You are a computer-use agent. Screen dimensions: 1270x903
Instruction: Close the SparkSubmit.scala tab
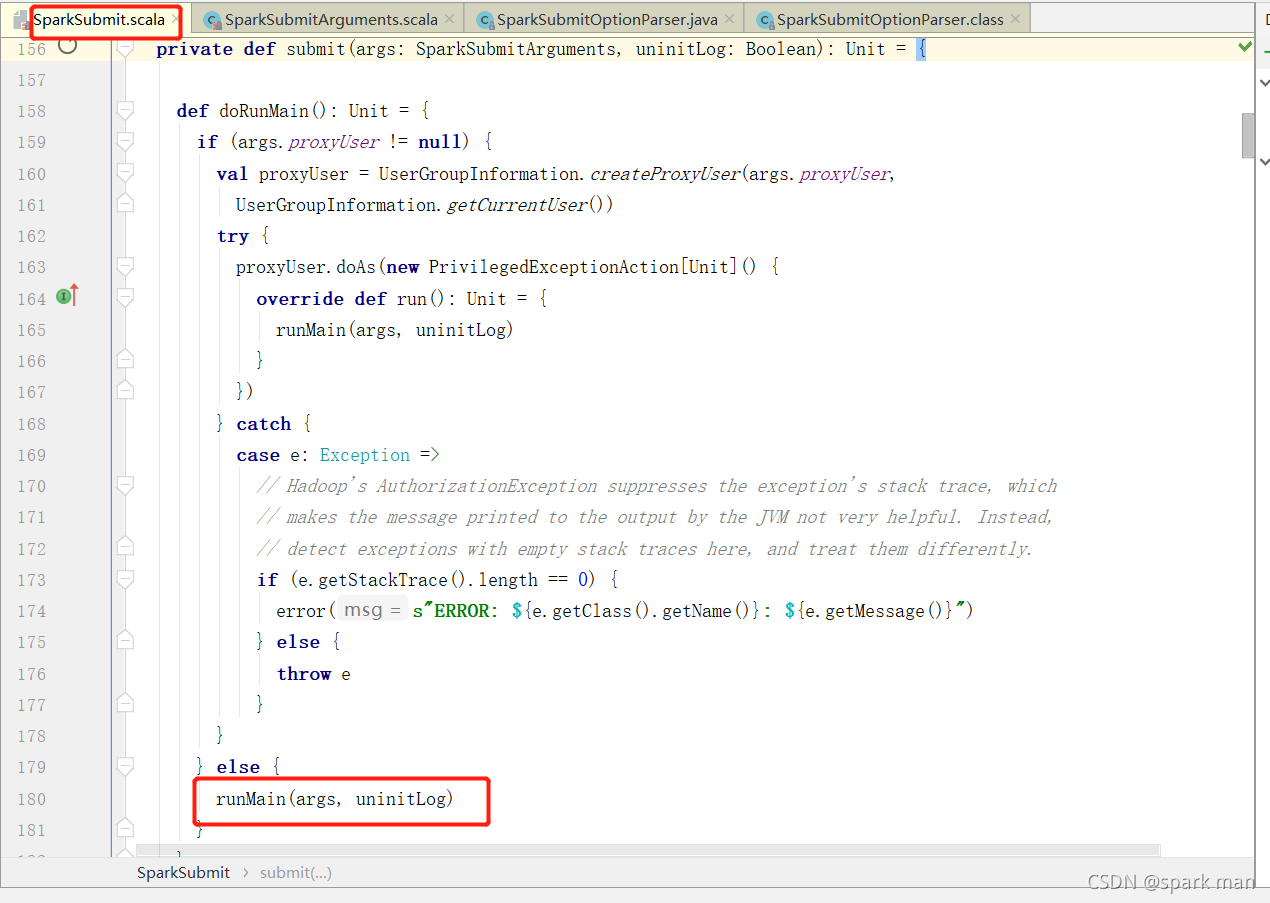point(175,20)
